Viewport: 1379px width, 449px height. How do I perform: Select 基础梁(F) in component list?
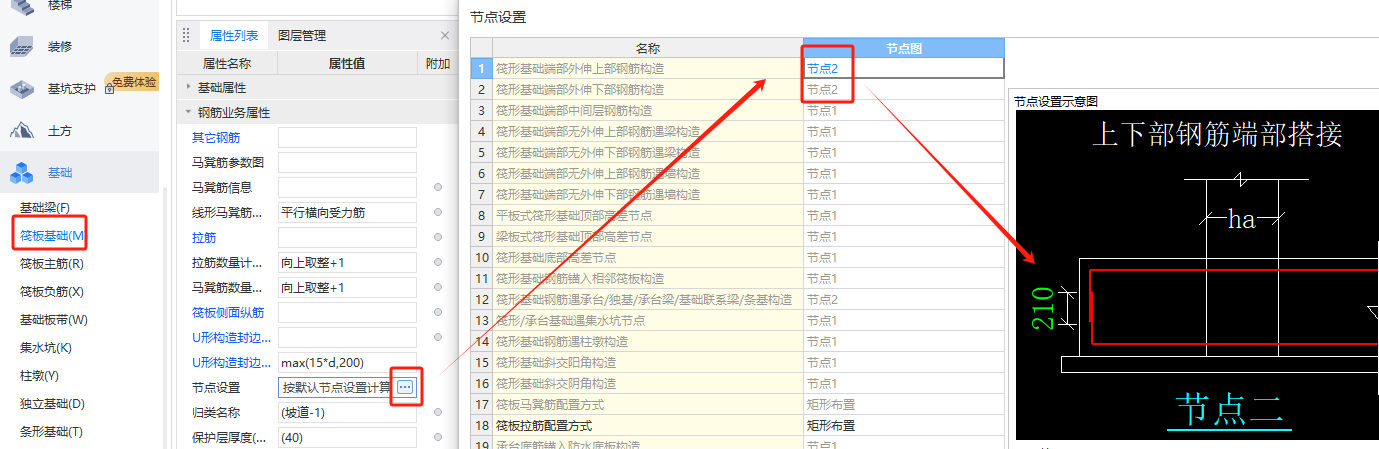tap(45, 208)
